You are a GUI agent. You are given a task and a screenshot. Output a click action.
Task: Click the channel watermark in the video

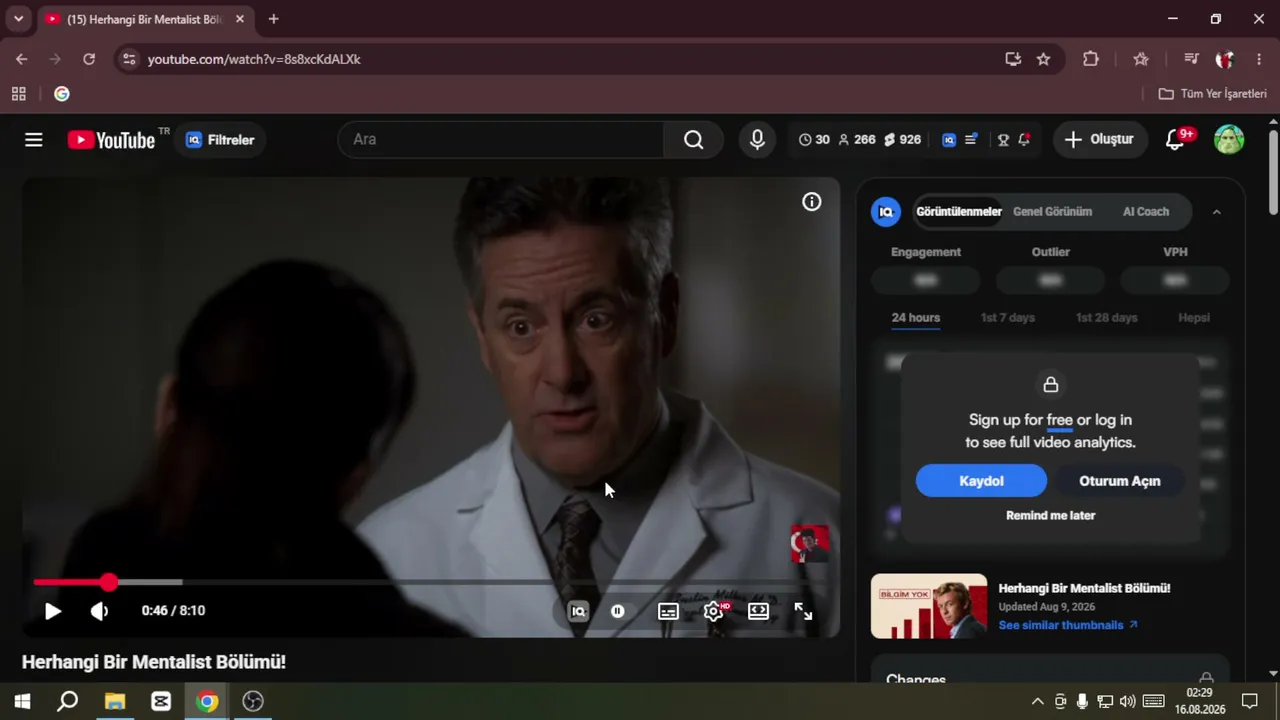tap(809, 544)
